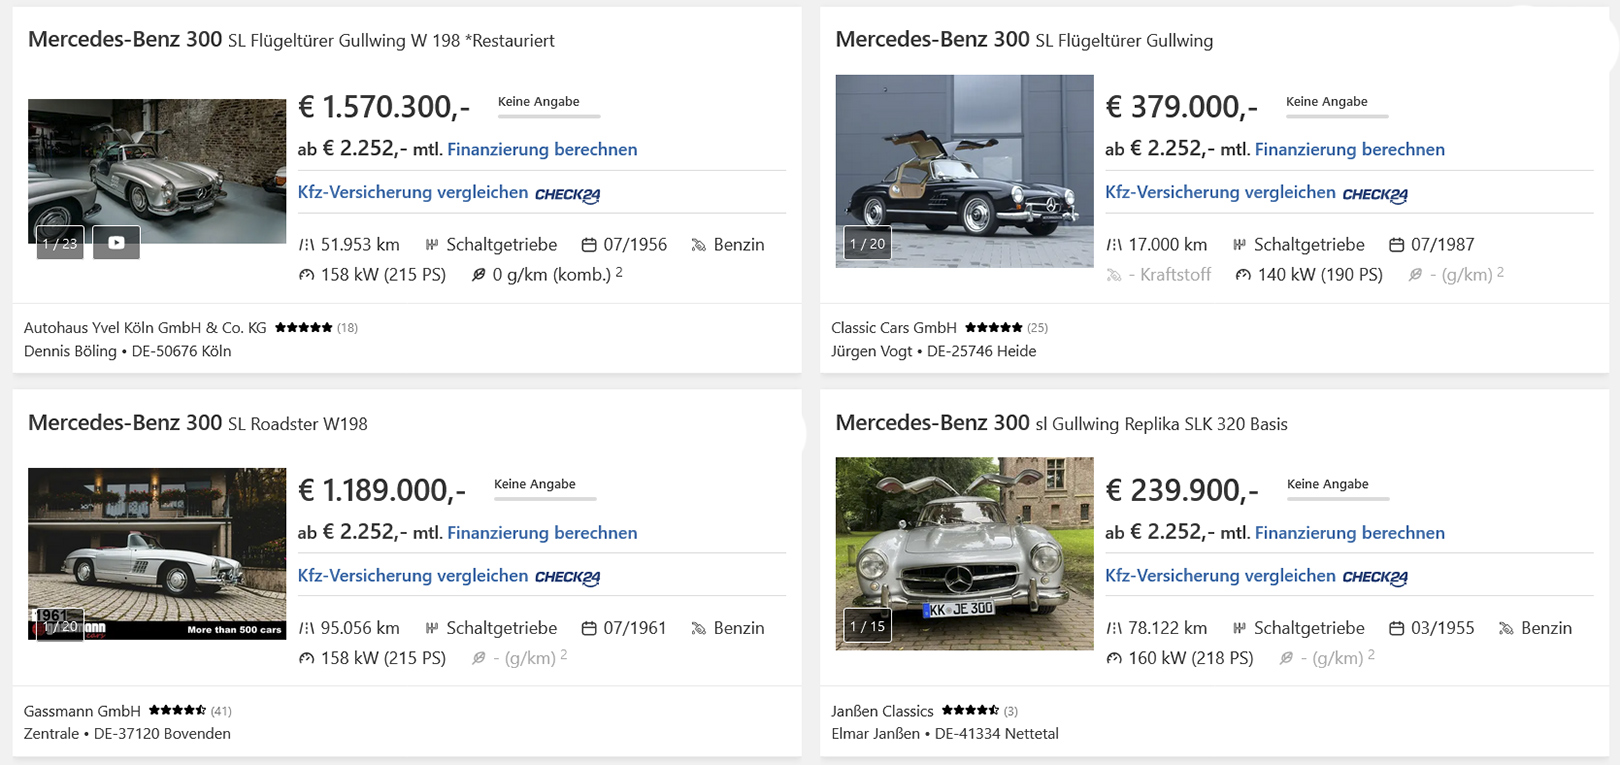Click calendar icon beside 07/1987
The height and width of the screenshot is (765, 1620).
click(x=1397, y=245)
